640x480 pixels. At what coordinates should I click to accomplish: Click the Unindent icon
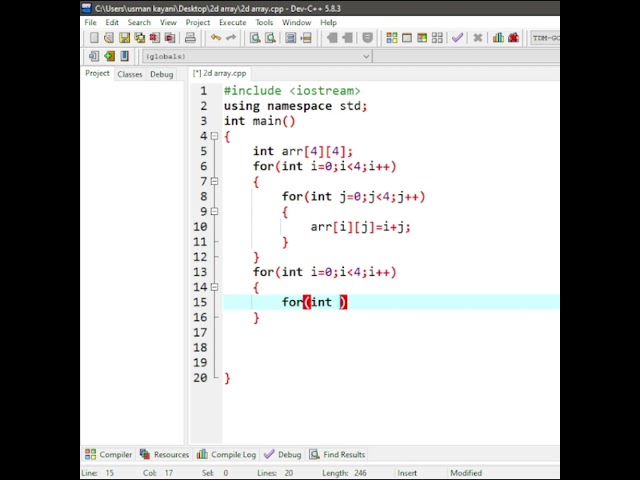click(347, 38)
